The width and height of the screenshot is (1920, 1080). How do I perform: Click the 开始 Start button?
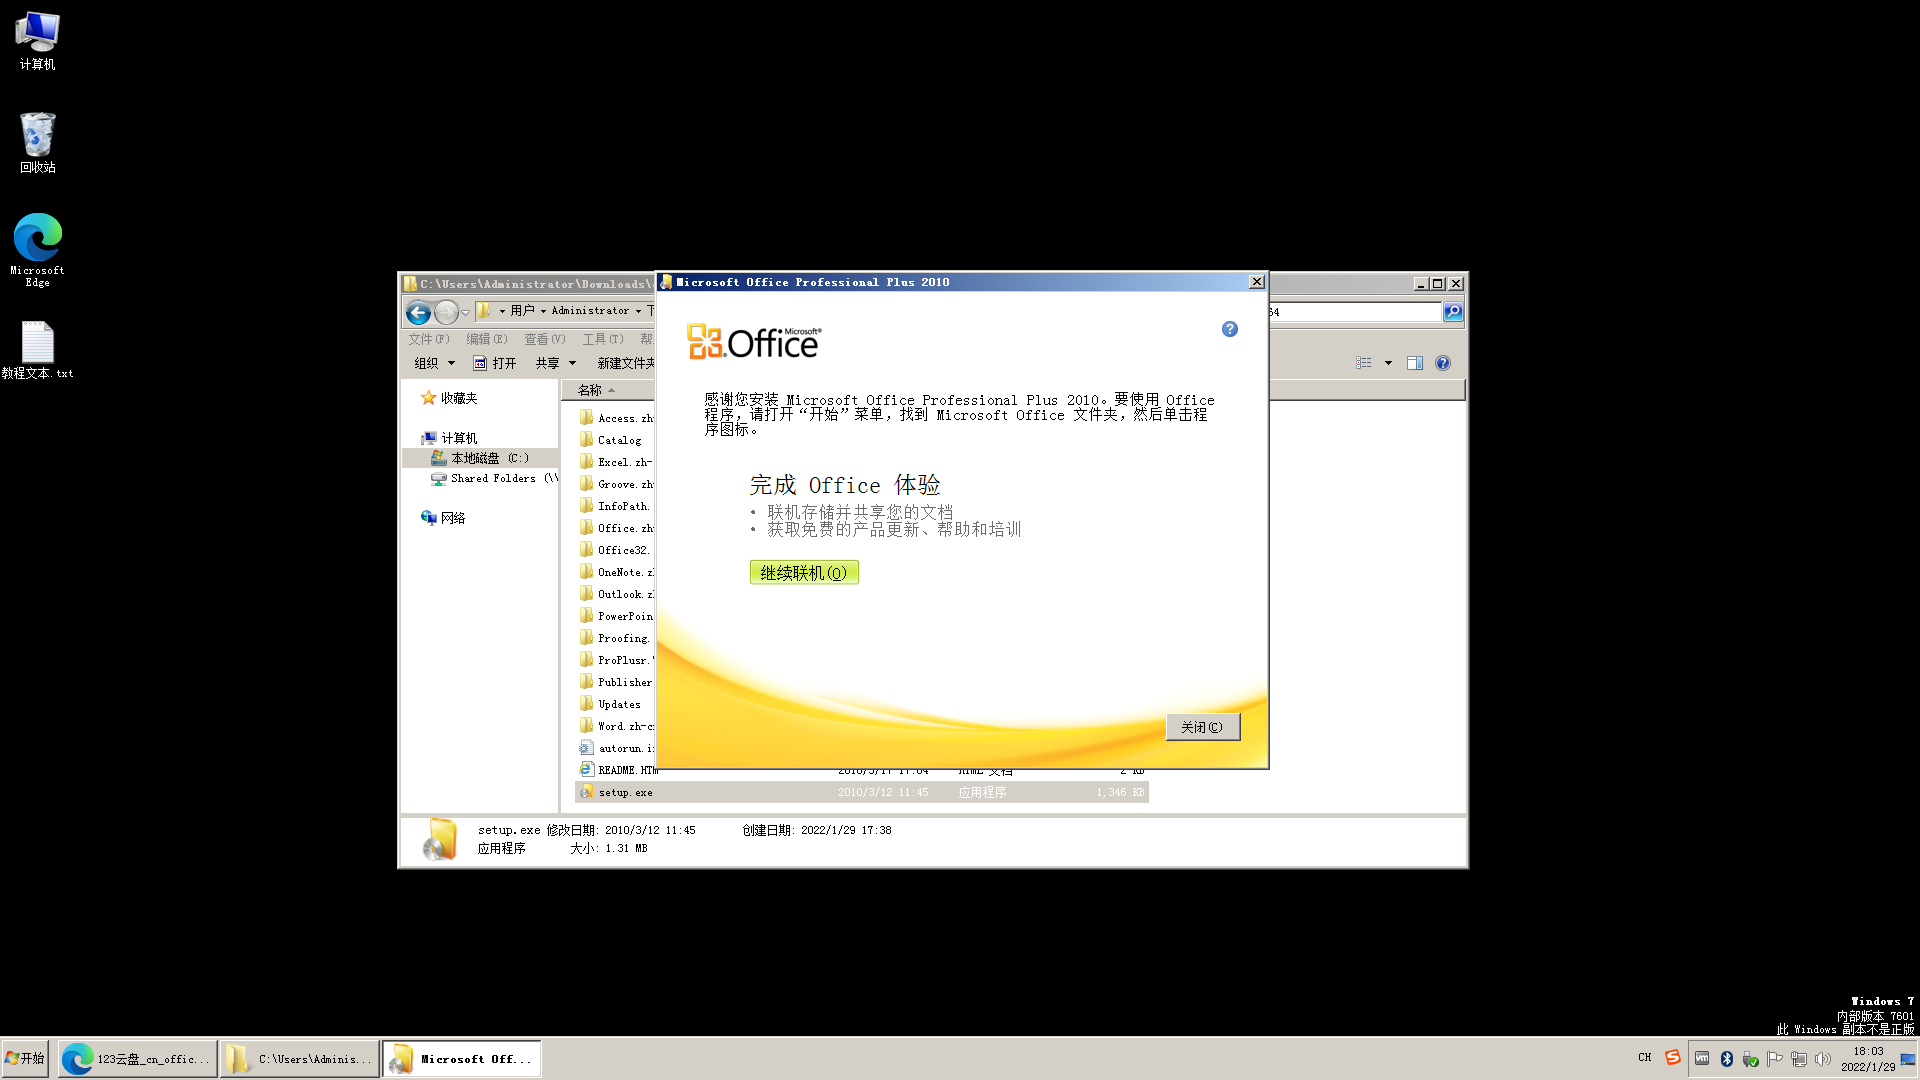pyautogui.click(x=26, y=1058)
